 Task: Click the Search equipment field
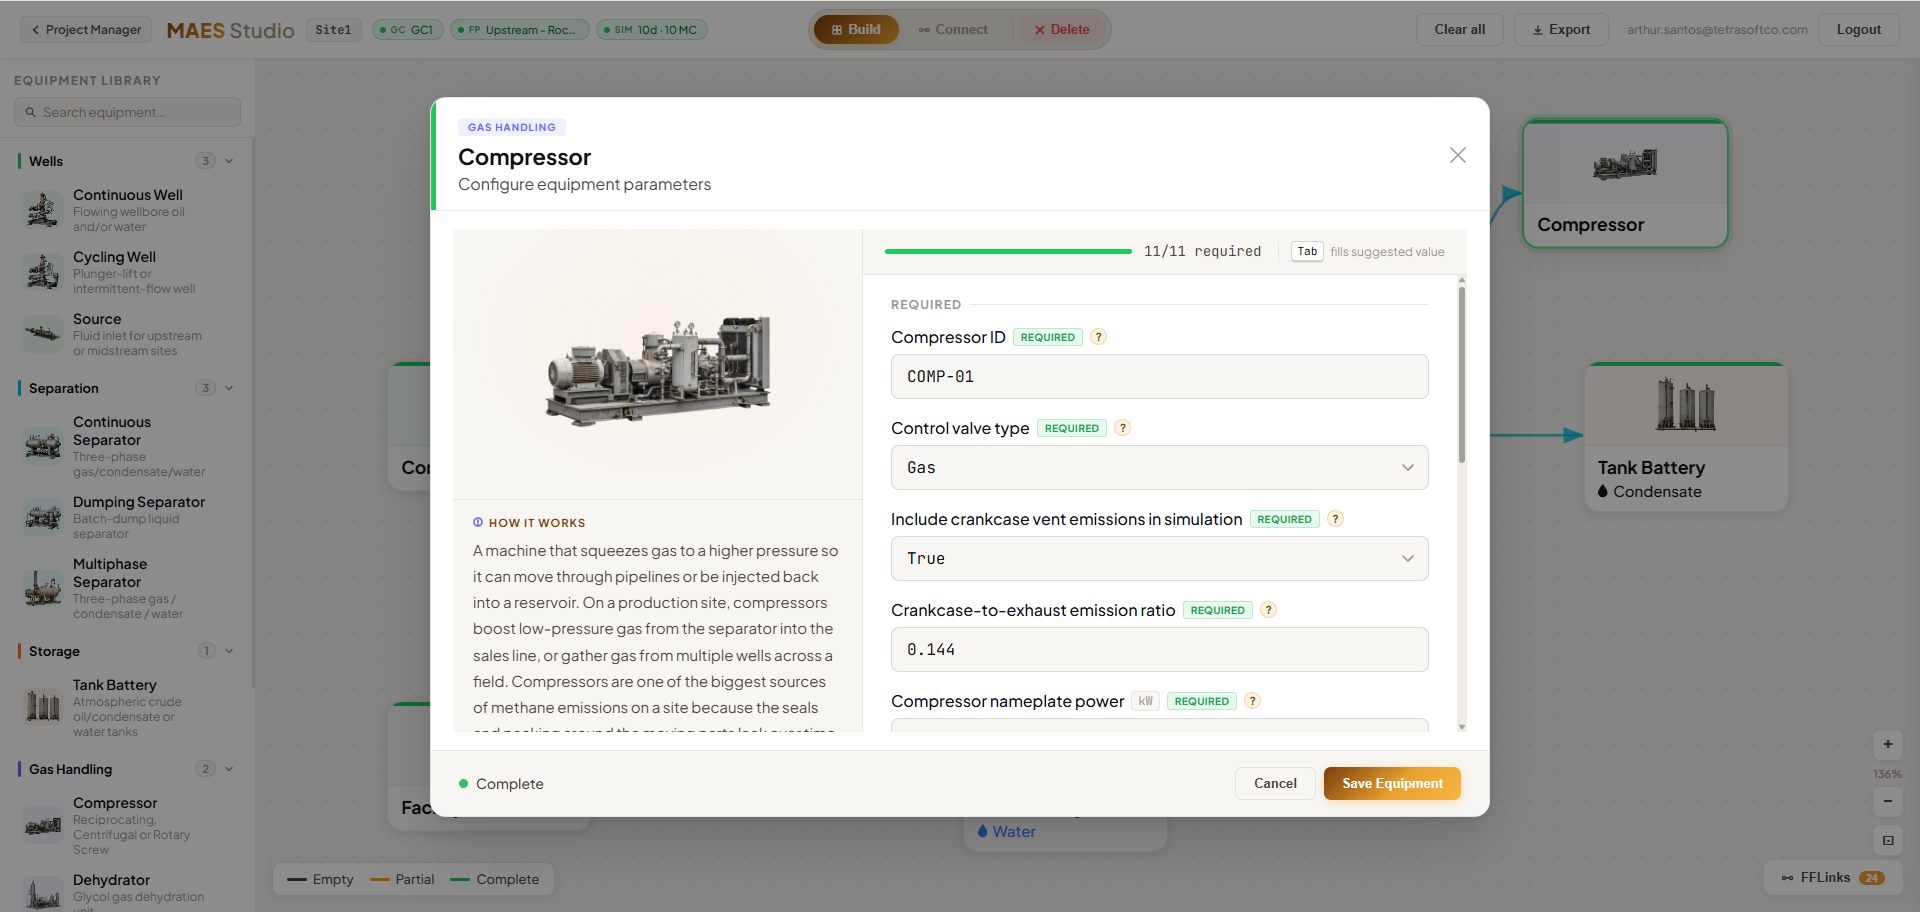tap(127, 112)
